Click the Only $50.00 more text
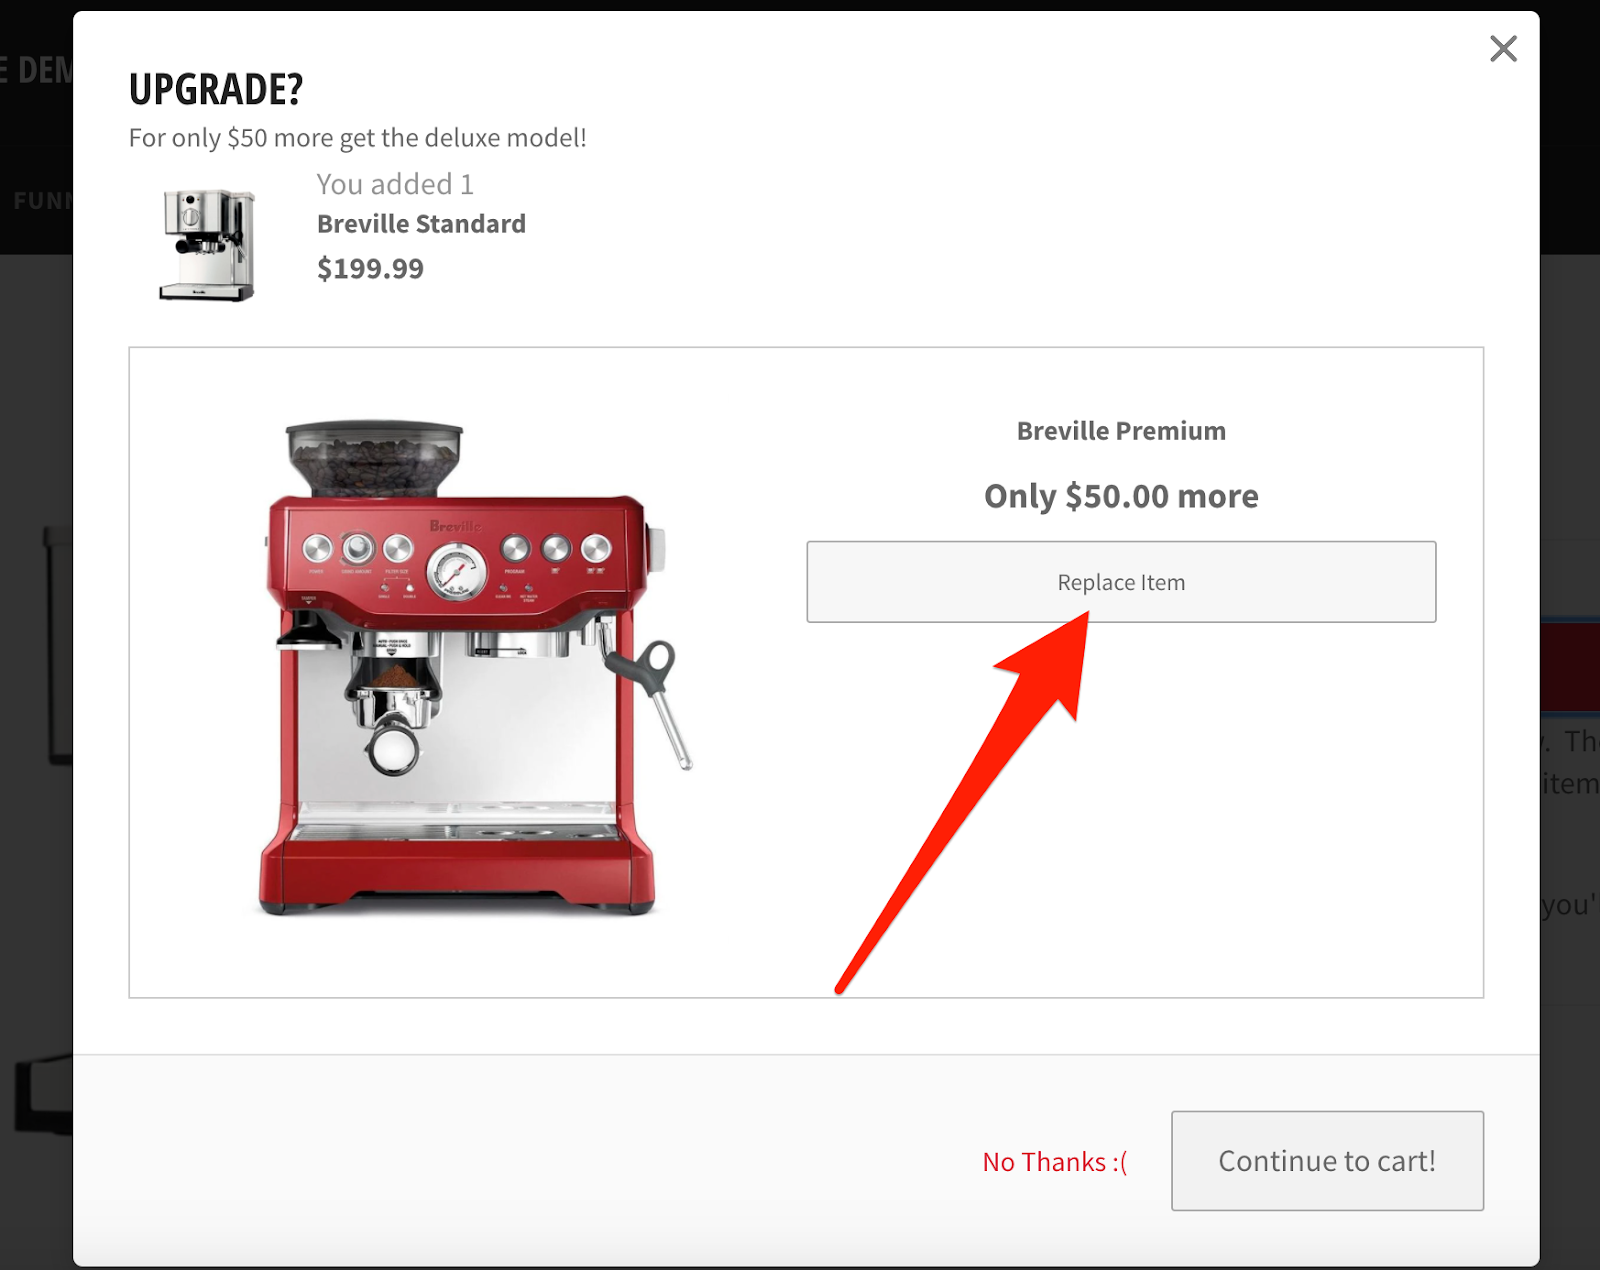 (1121, 496)
